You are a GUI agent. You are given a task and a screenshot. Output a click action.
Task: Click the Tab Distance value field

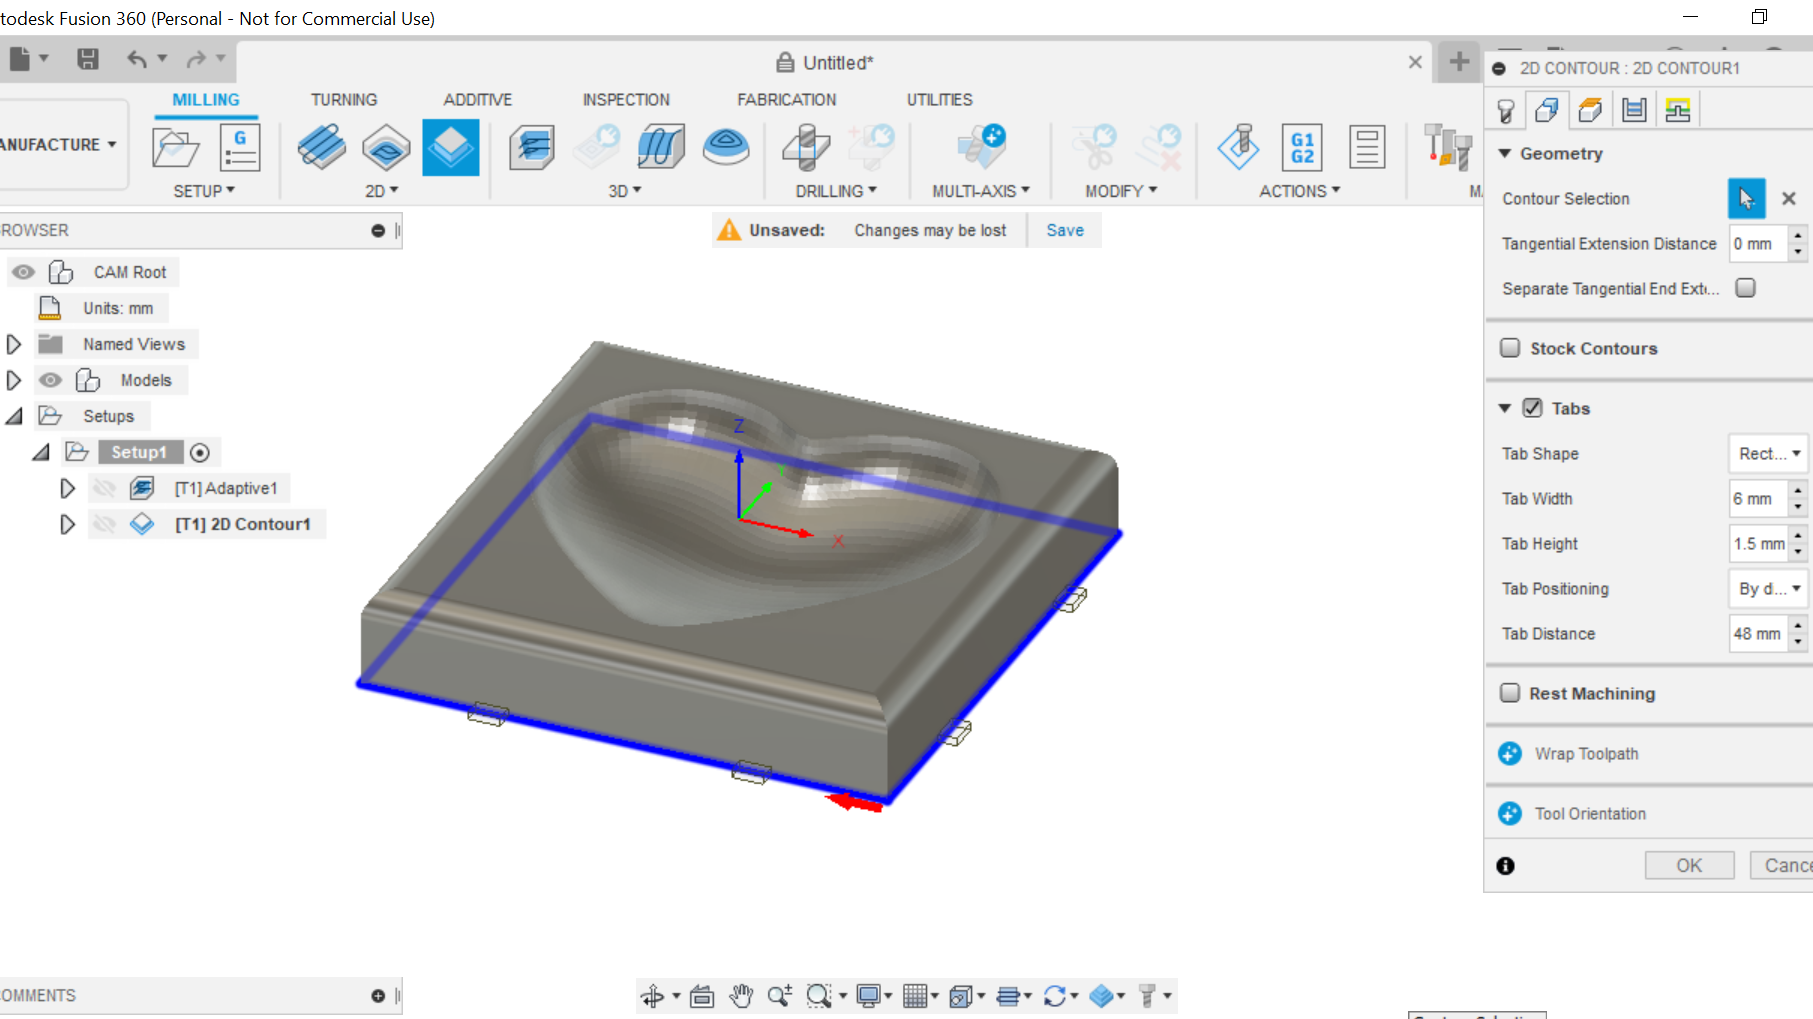click(1758, 634)
